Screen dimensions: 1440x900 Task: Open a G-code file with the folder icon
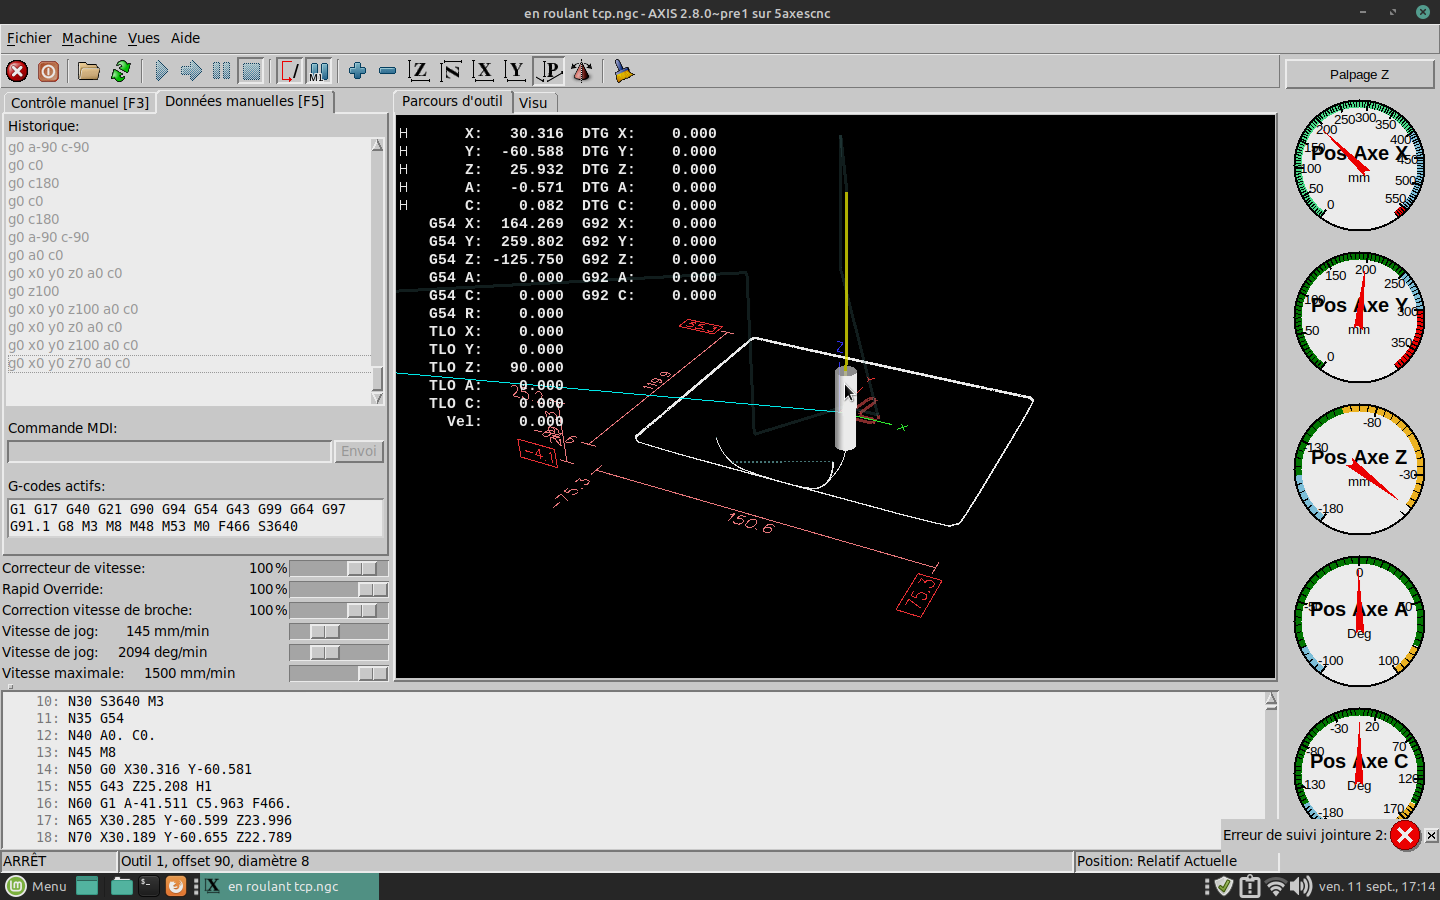[x=89, y=71]
